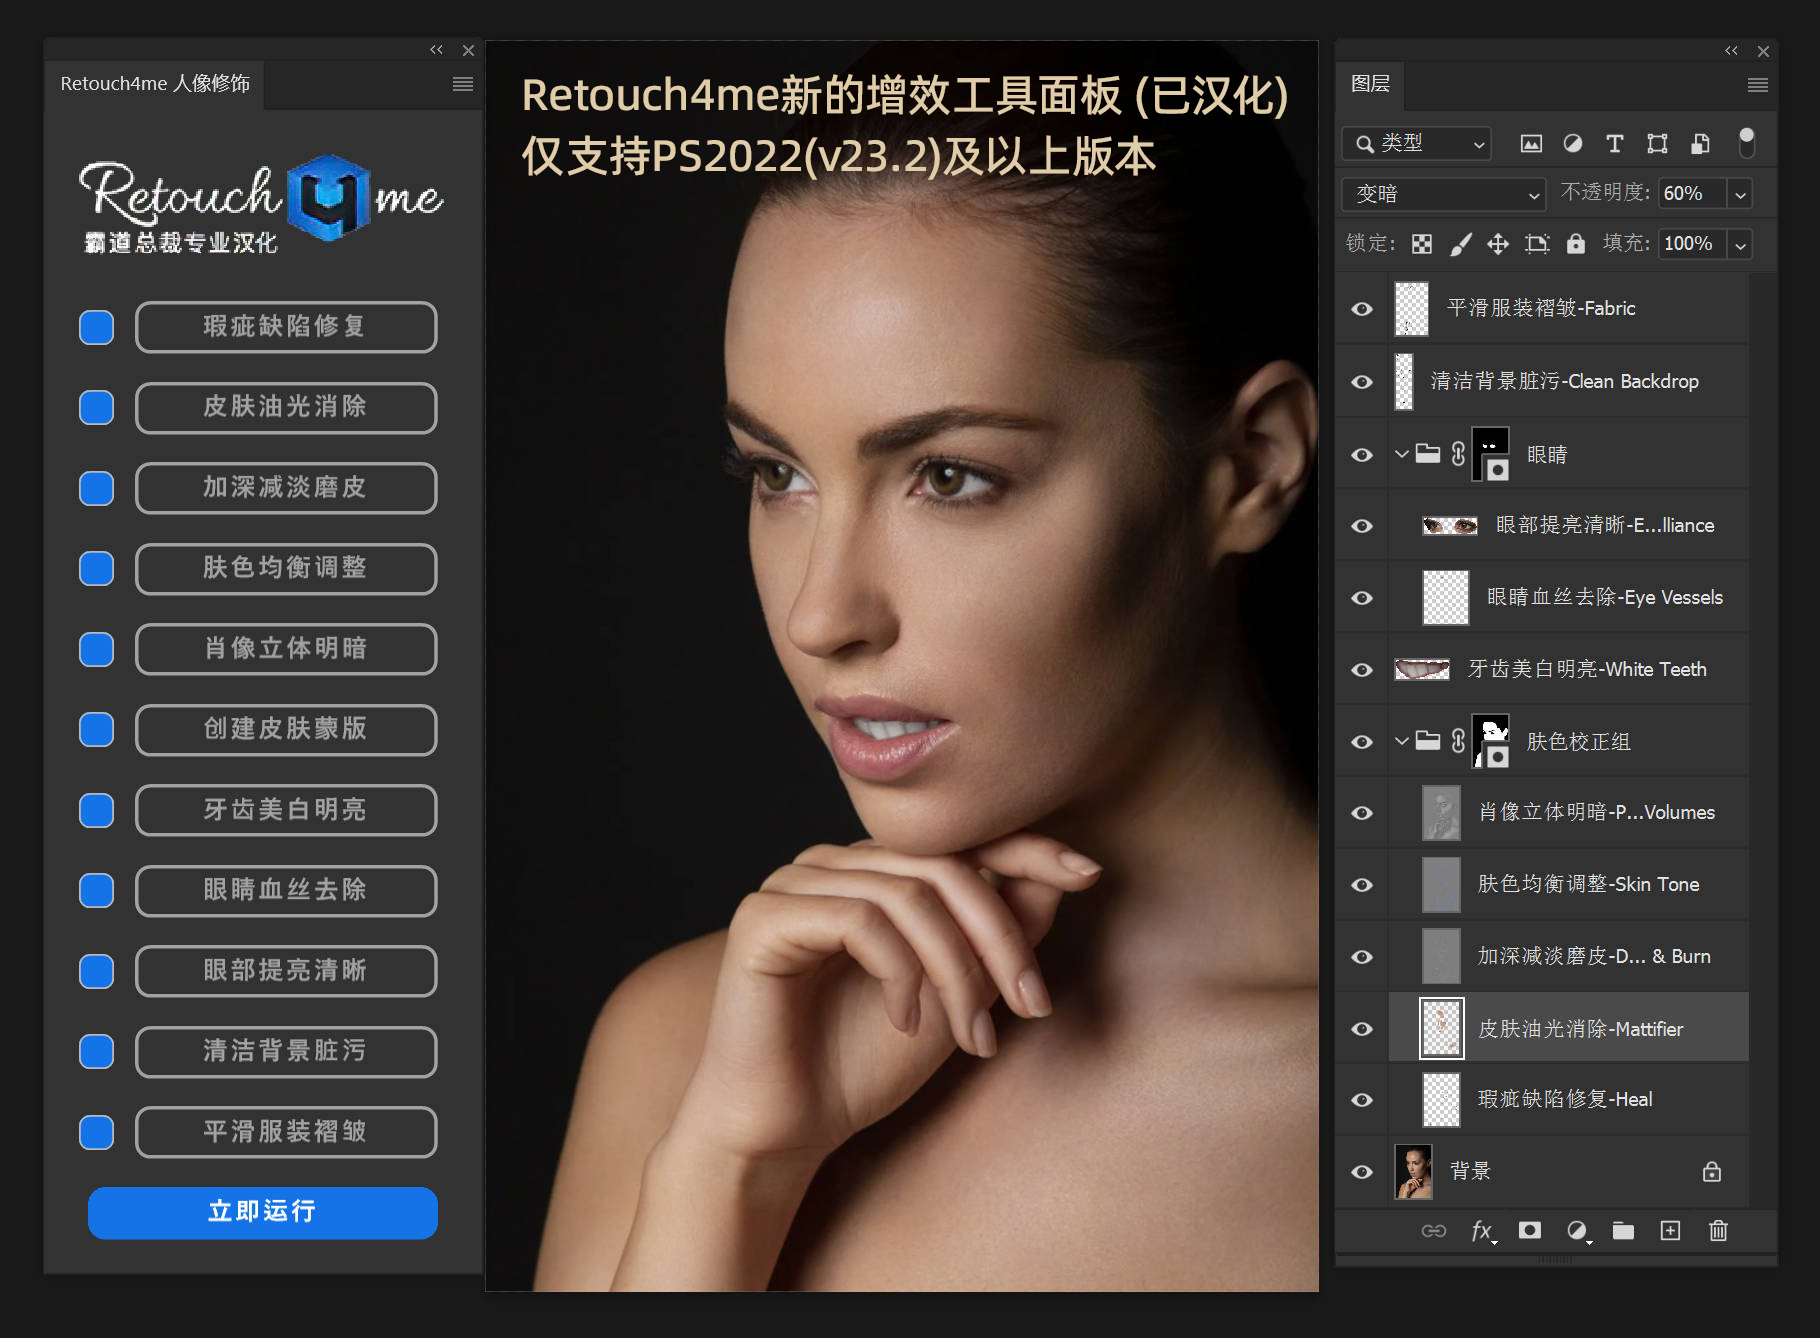This screenshot has height=1338, width=1820.
Task: Open the Retouch4me panel hamburger menu
Action: (x=463, y=84)
